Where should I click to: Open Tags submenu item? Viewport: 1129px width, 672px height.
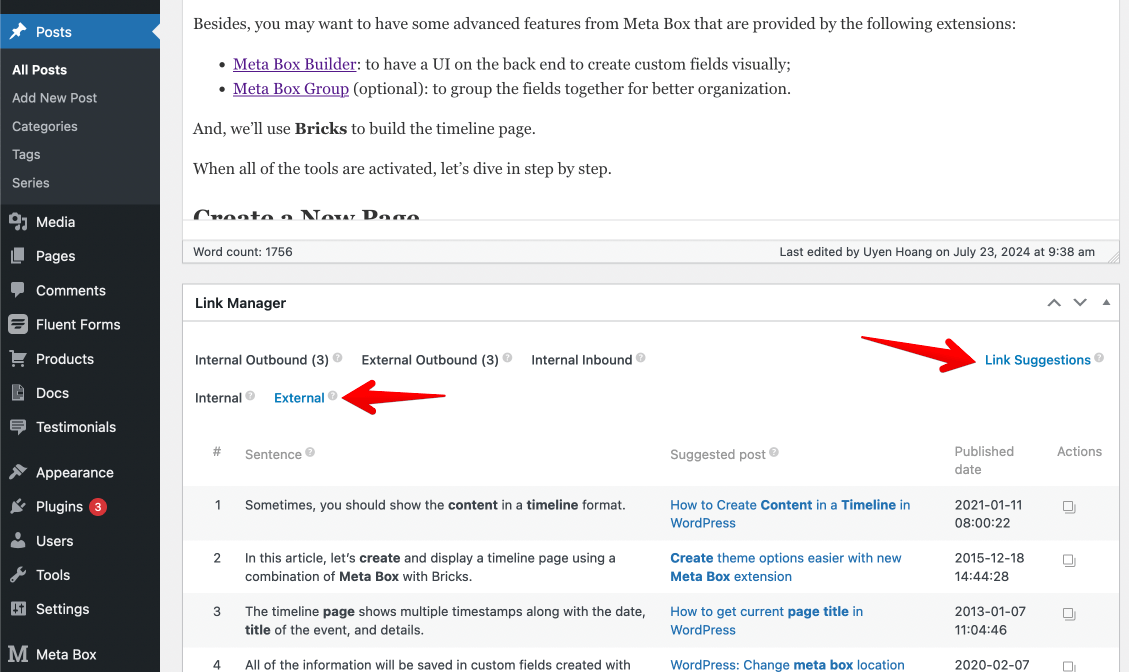point(26,154)
